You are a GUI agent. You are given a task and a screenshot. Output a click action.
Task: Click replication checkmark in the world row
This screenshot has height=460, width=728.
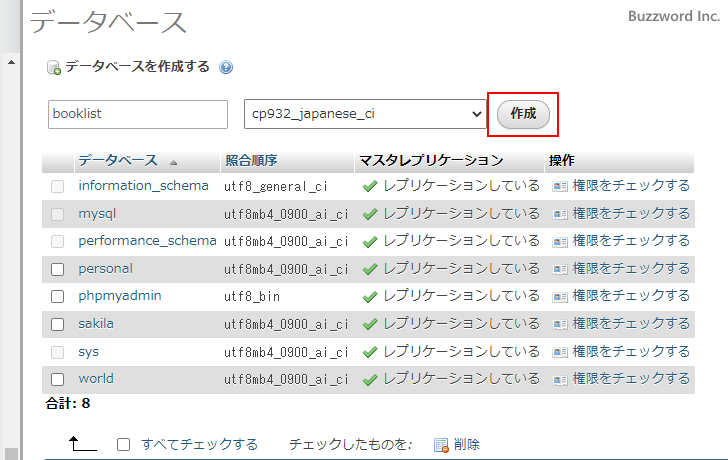tap(370, 380)
